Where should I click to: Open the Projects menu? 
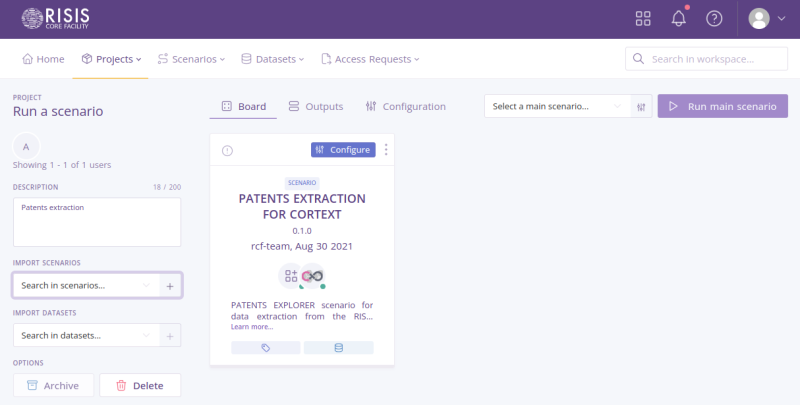pos(111,59)
